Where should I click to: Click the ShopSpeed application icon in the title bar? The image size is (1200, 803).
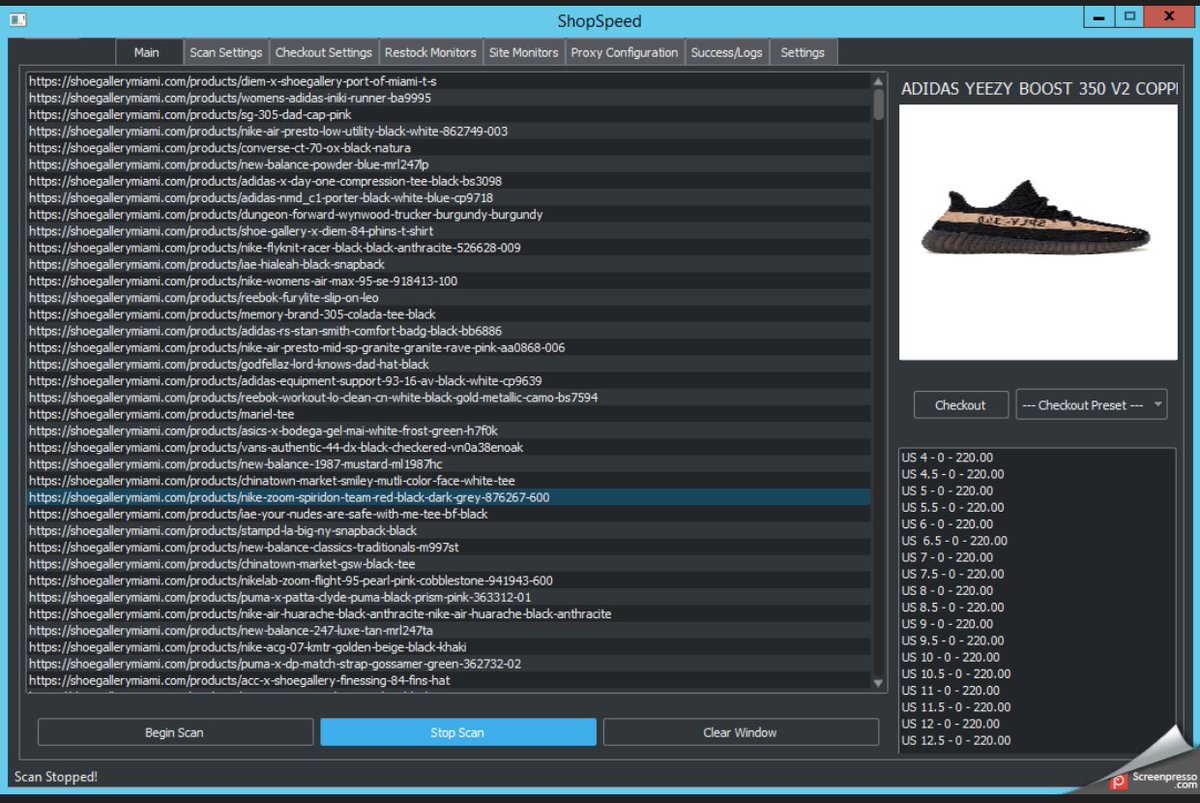[x=17, y=18]
